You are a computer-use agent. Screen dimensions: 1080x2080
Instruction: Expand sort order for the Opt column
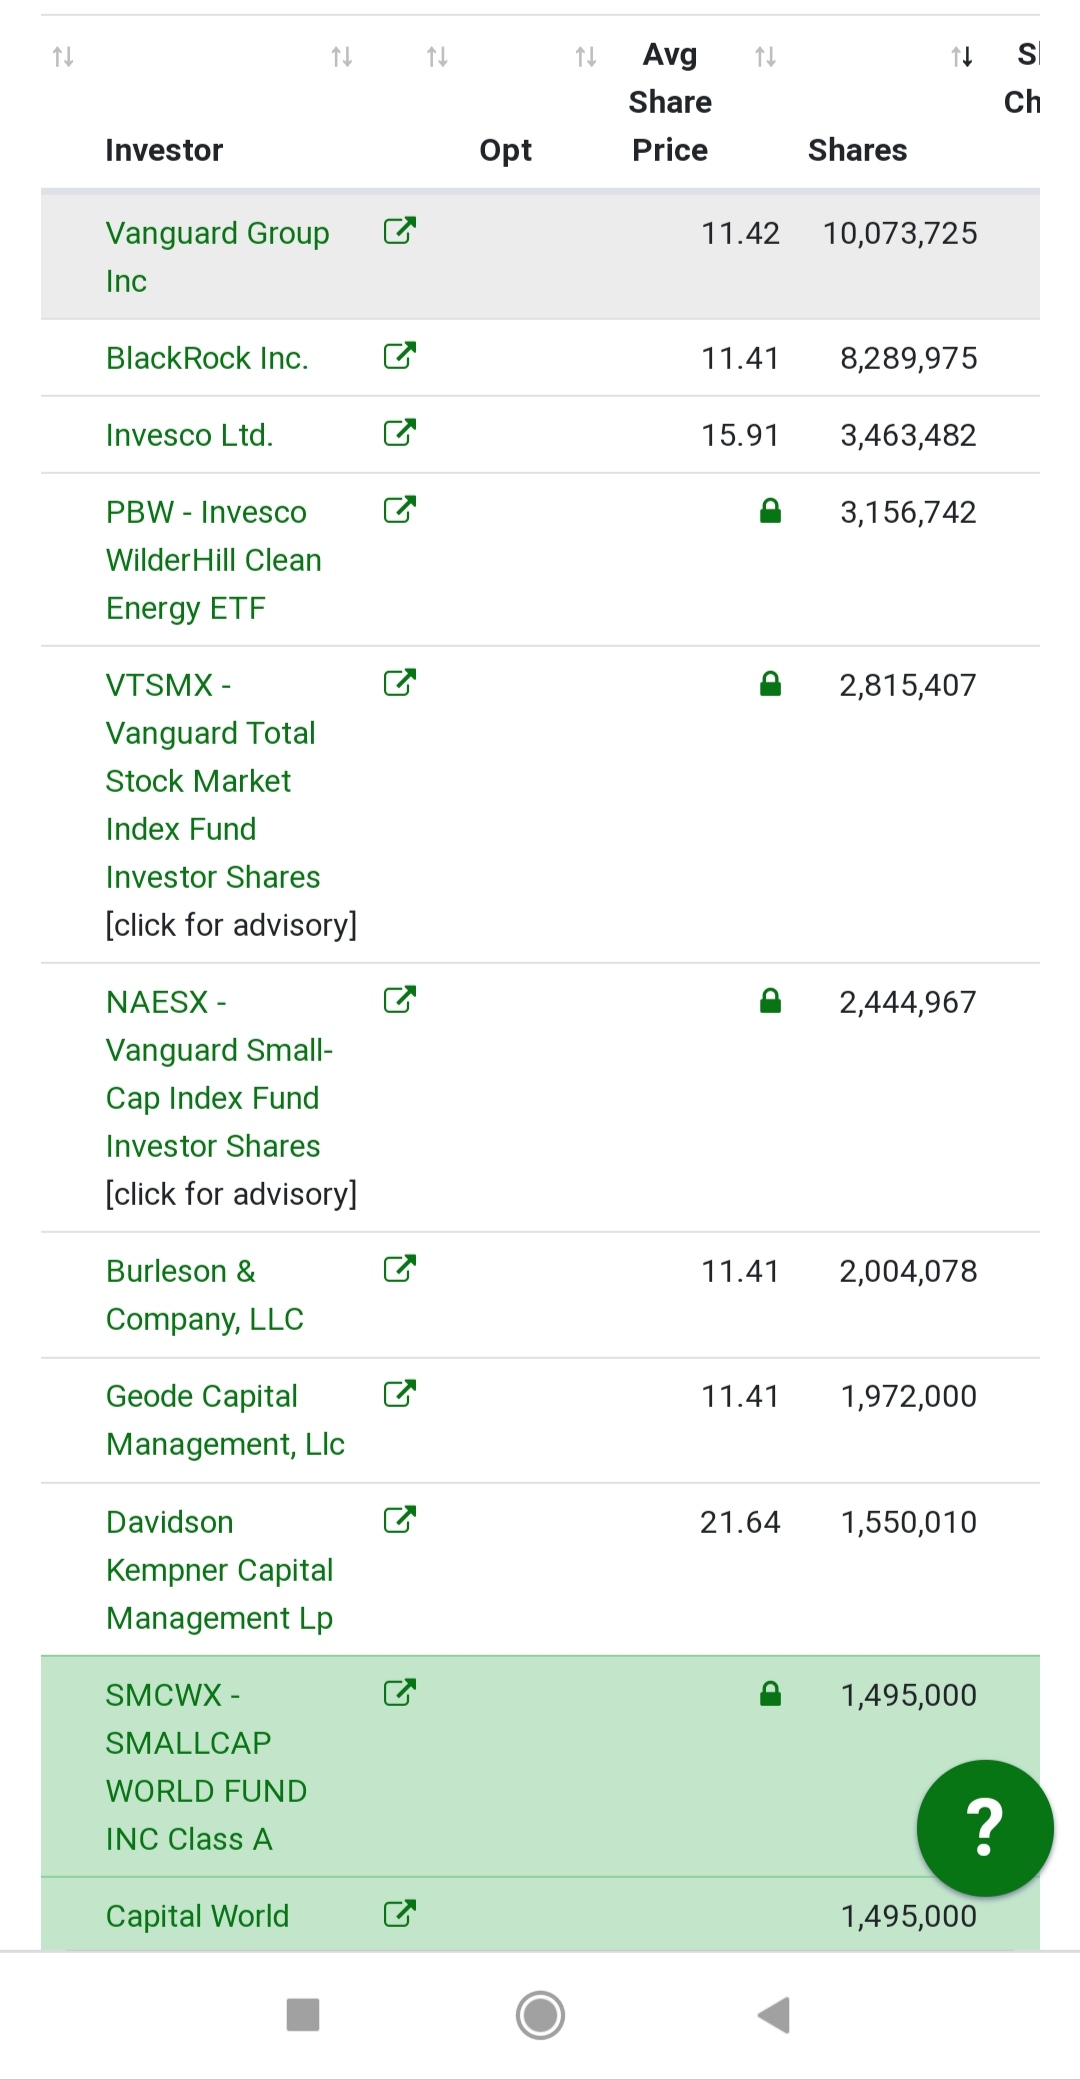pos(435,57)
